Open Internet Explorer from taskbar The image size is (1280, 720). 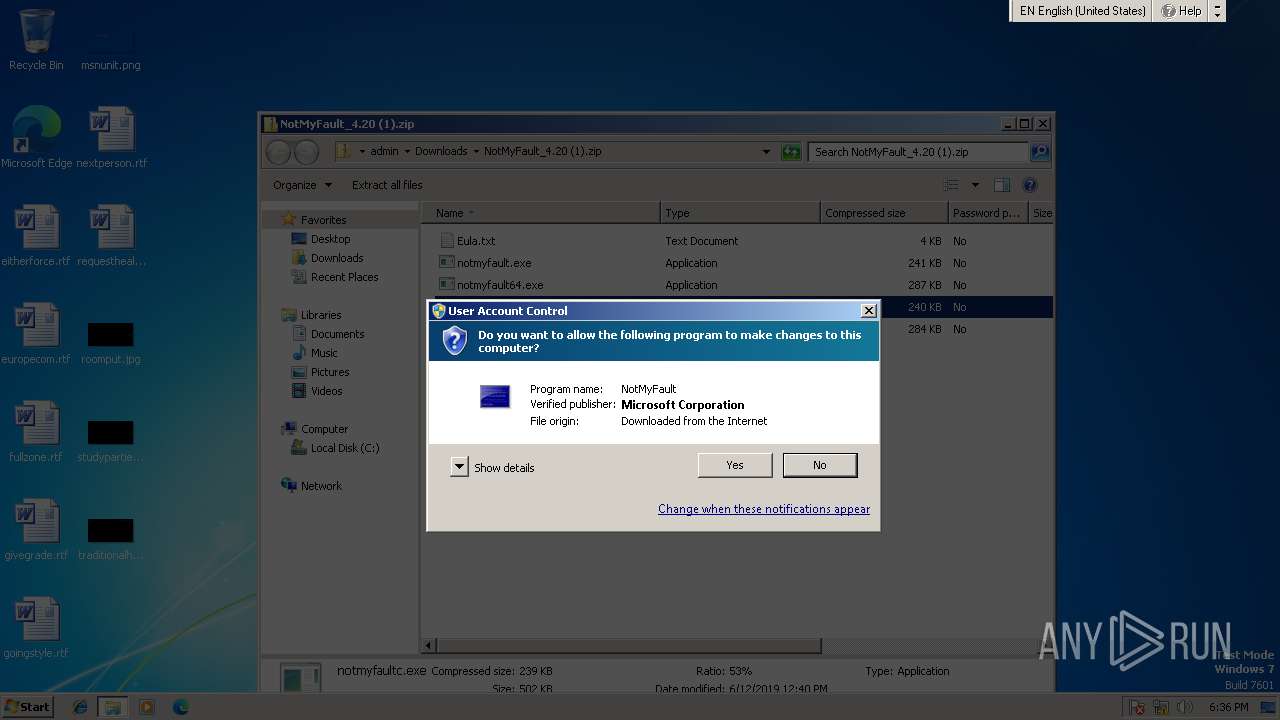click(80, 707)
